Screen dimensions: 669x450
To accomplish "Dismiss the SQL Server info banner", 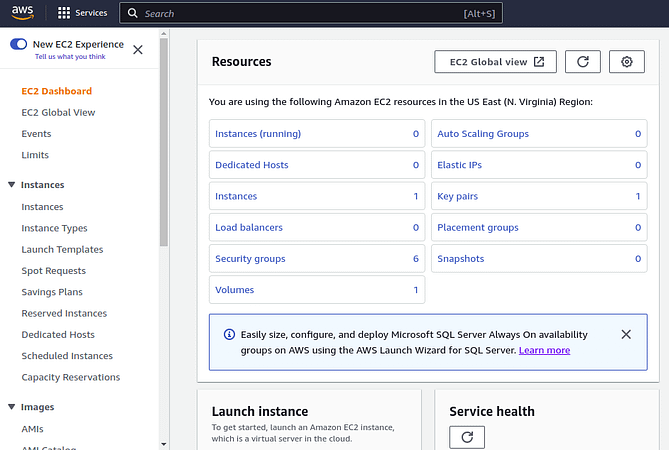I will pos(626,334).
